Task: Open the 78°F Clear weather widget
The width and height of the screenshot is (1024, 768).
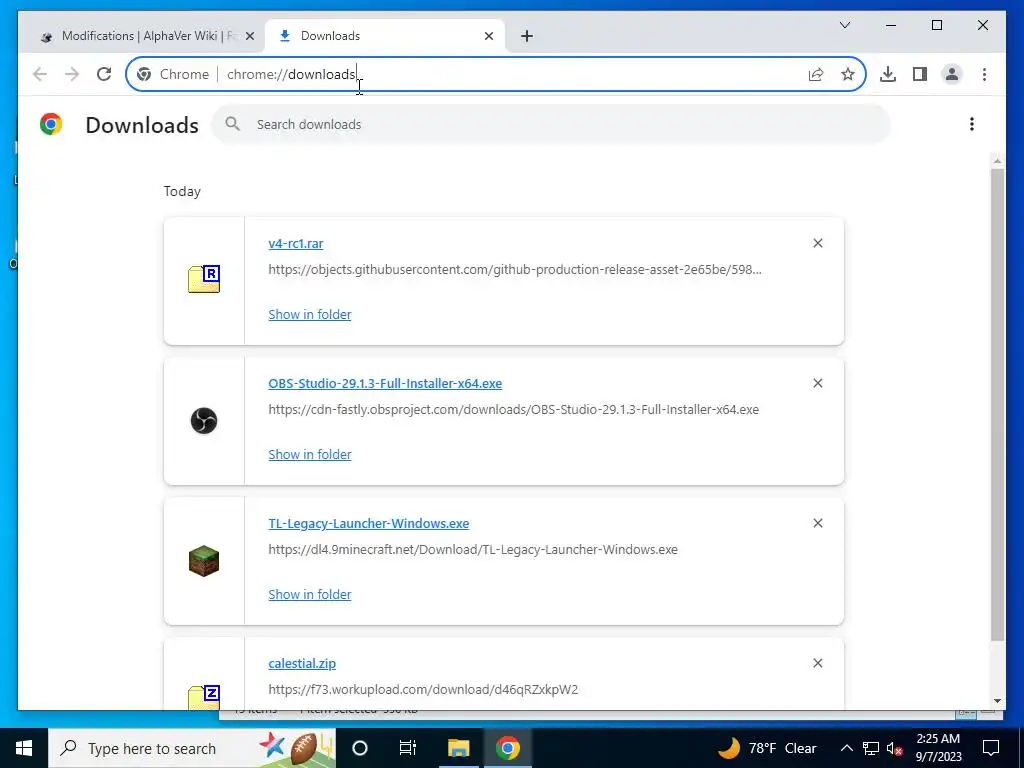Action: coord(767,748)
